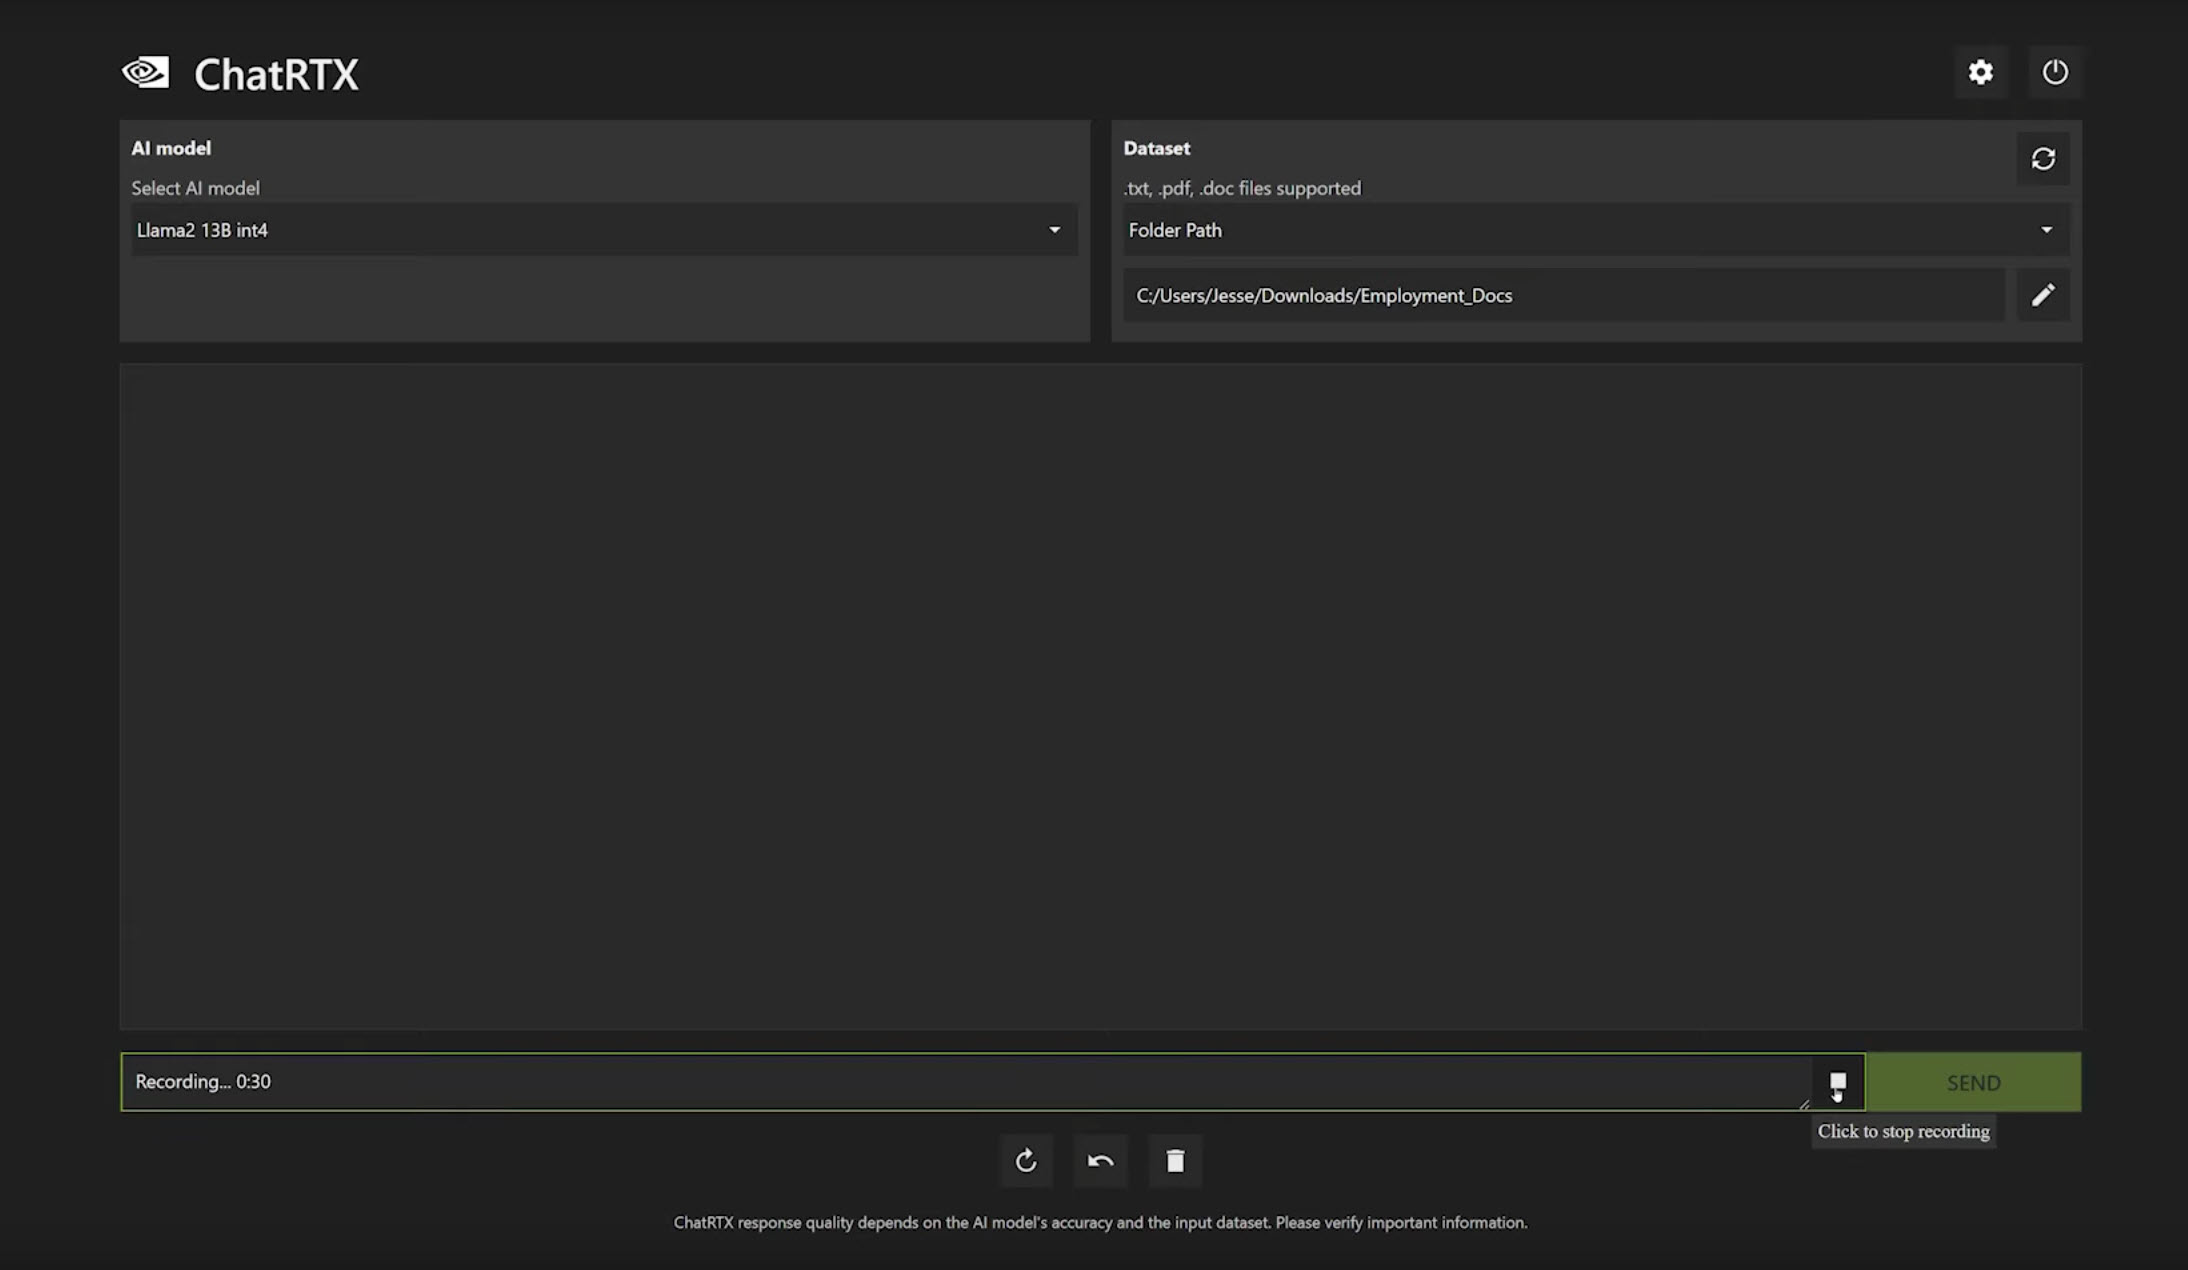Viewport: 2188px width, 1270px height.
Task: Click the AI model dropdown arrow
Action: (1054, 230)
